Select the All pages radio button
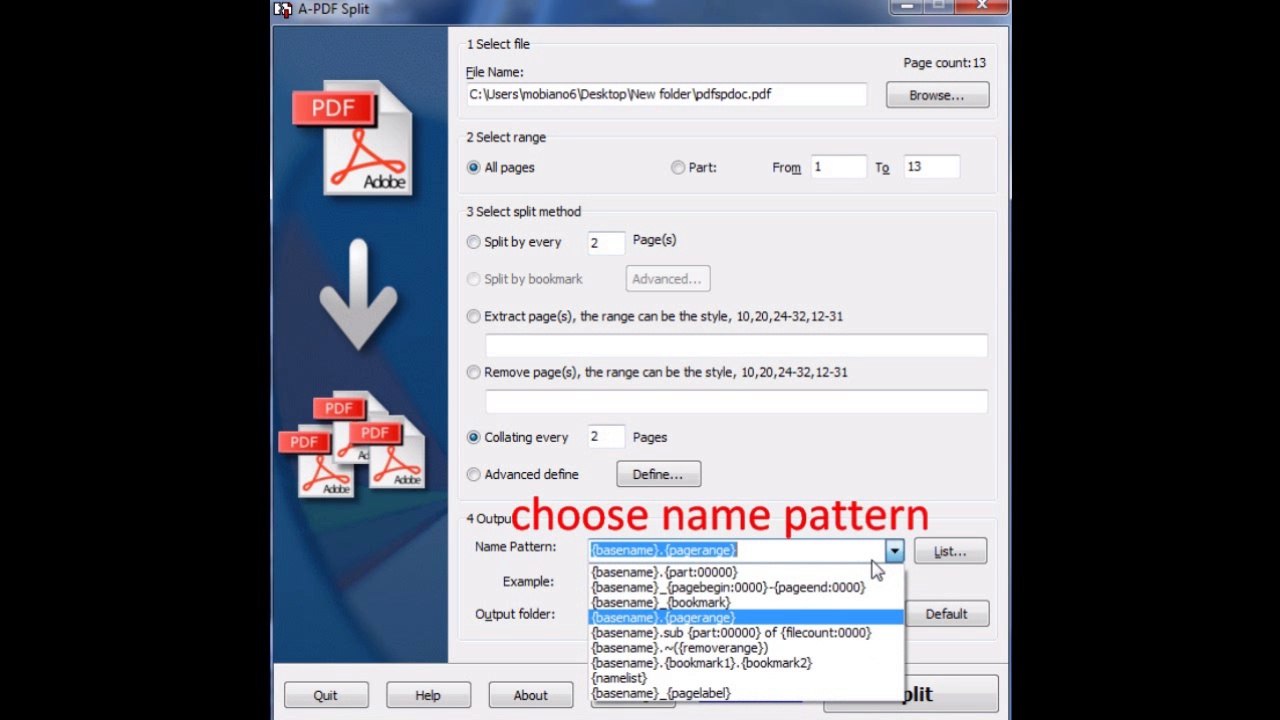 [473, 168]
